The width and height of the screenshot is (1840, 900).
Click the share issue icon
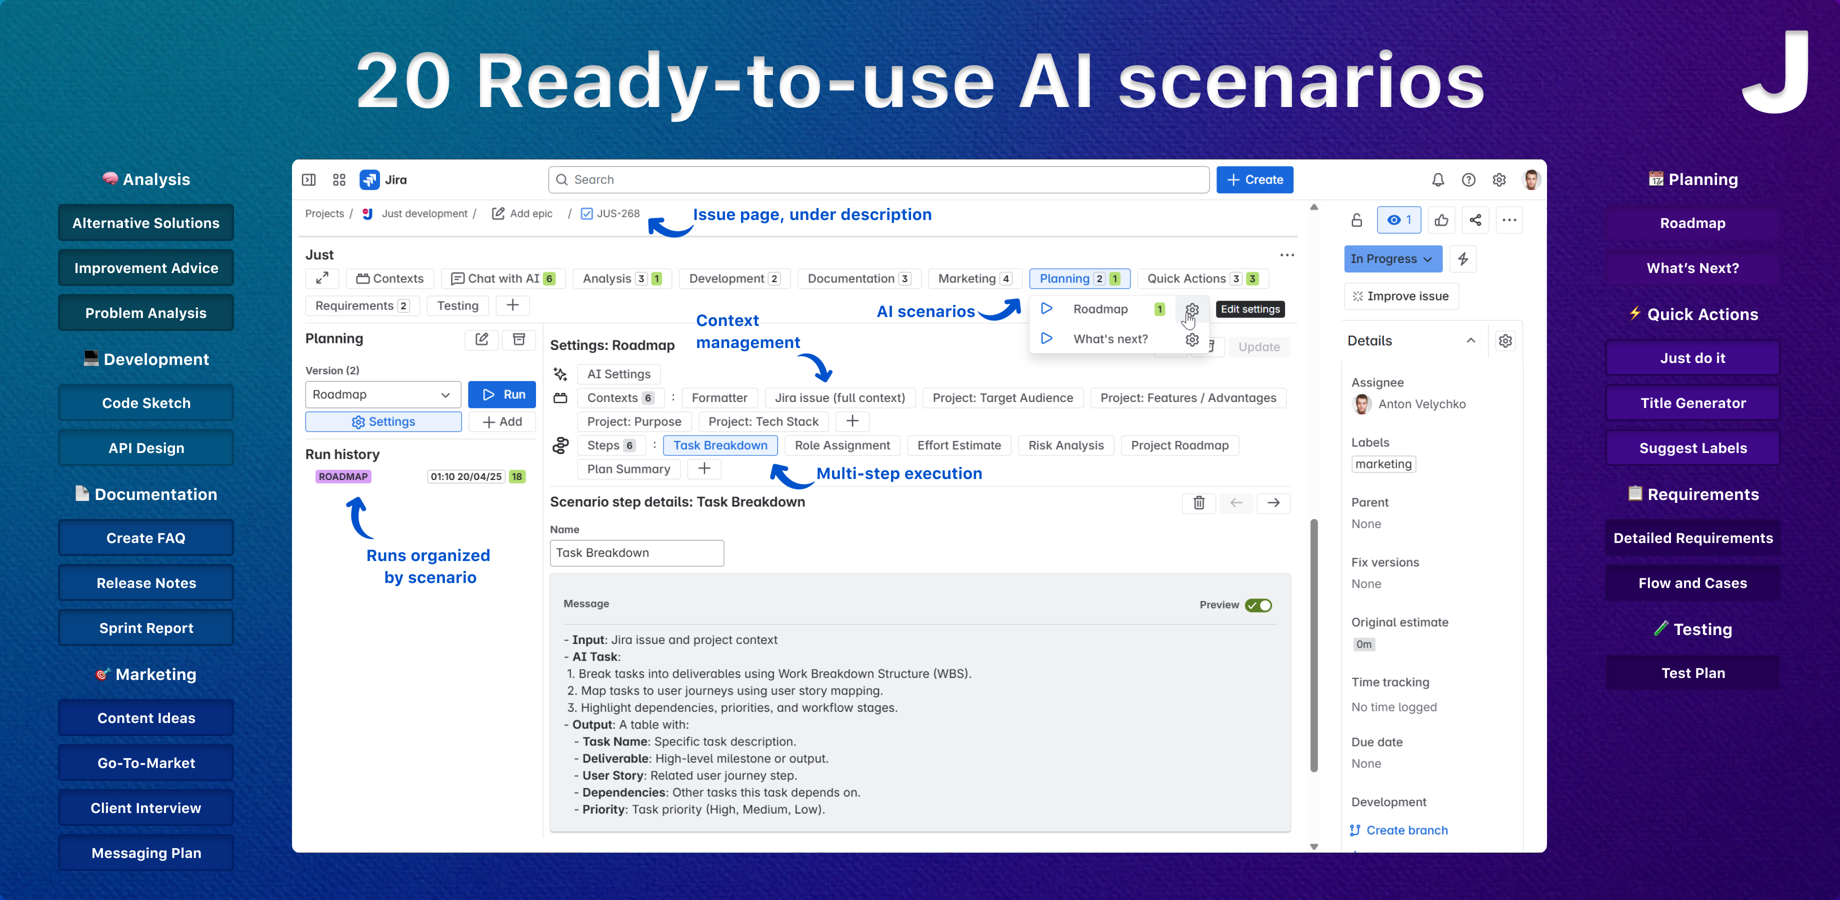pos(1475,220)
